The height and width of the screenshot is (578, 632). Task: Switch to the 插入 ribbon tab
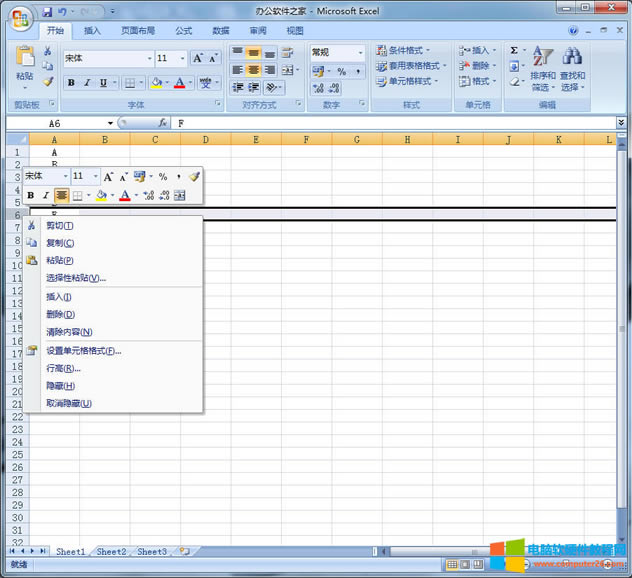pyautogui.click(x=92, y=31)
